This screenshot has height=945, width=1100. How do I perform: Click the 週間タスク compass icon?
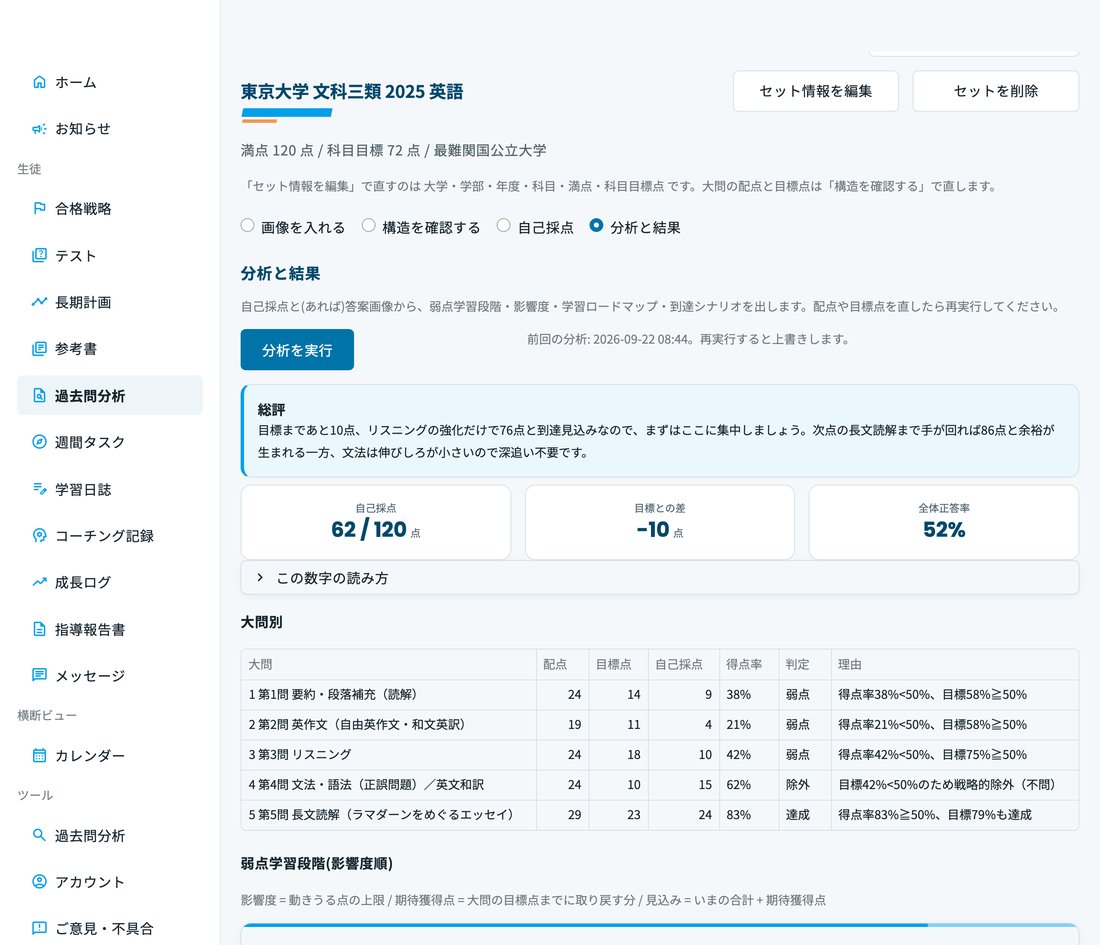click(39, 442)
